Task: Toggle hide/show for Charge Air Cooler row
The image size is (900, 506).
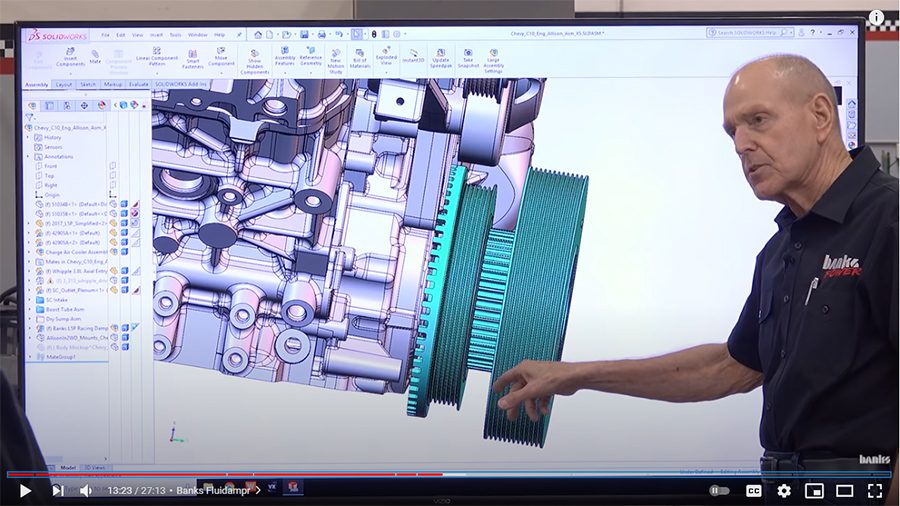Action: pyautogui.click(x=114, y=252)
